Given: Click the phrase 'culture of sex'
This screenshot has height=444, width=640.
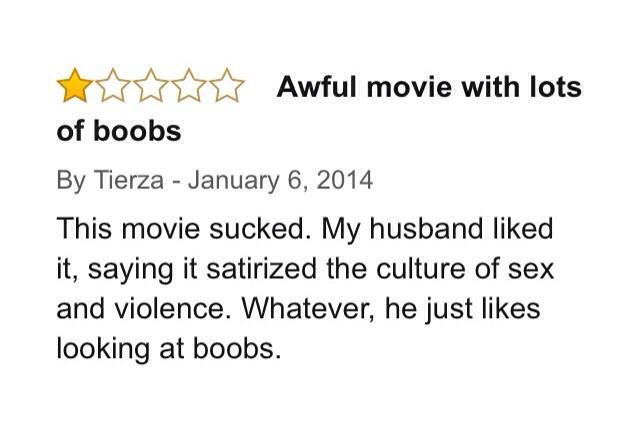Looking at the screenshot, I should [465, 269].
